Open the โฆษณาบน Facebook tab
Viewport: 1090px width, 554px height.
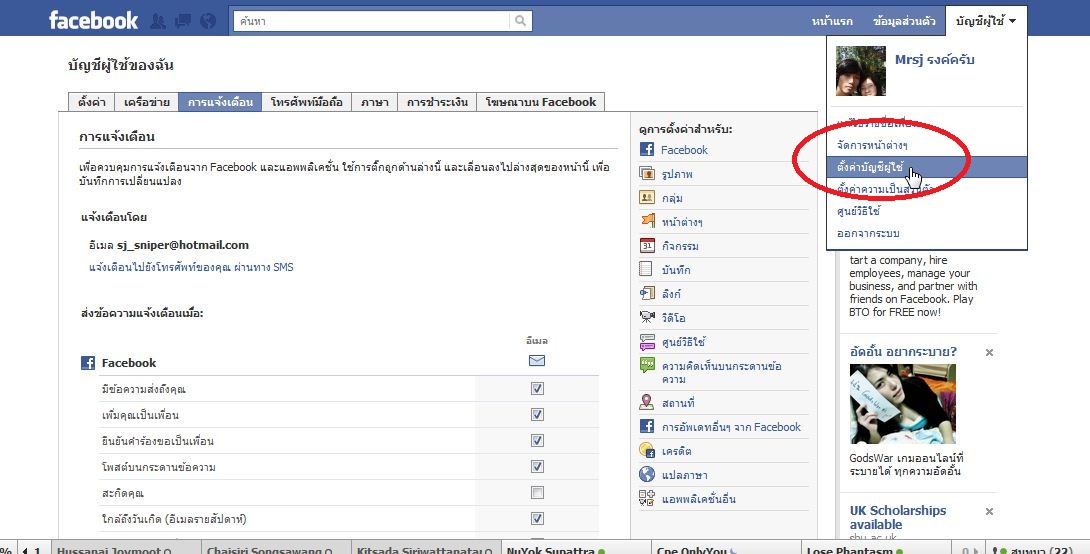541,102
